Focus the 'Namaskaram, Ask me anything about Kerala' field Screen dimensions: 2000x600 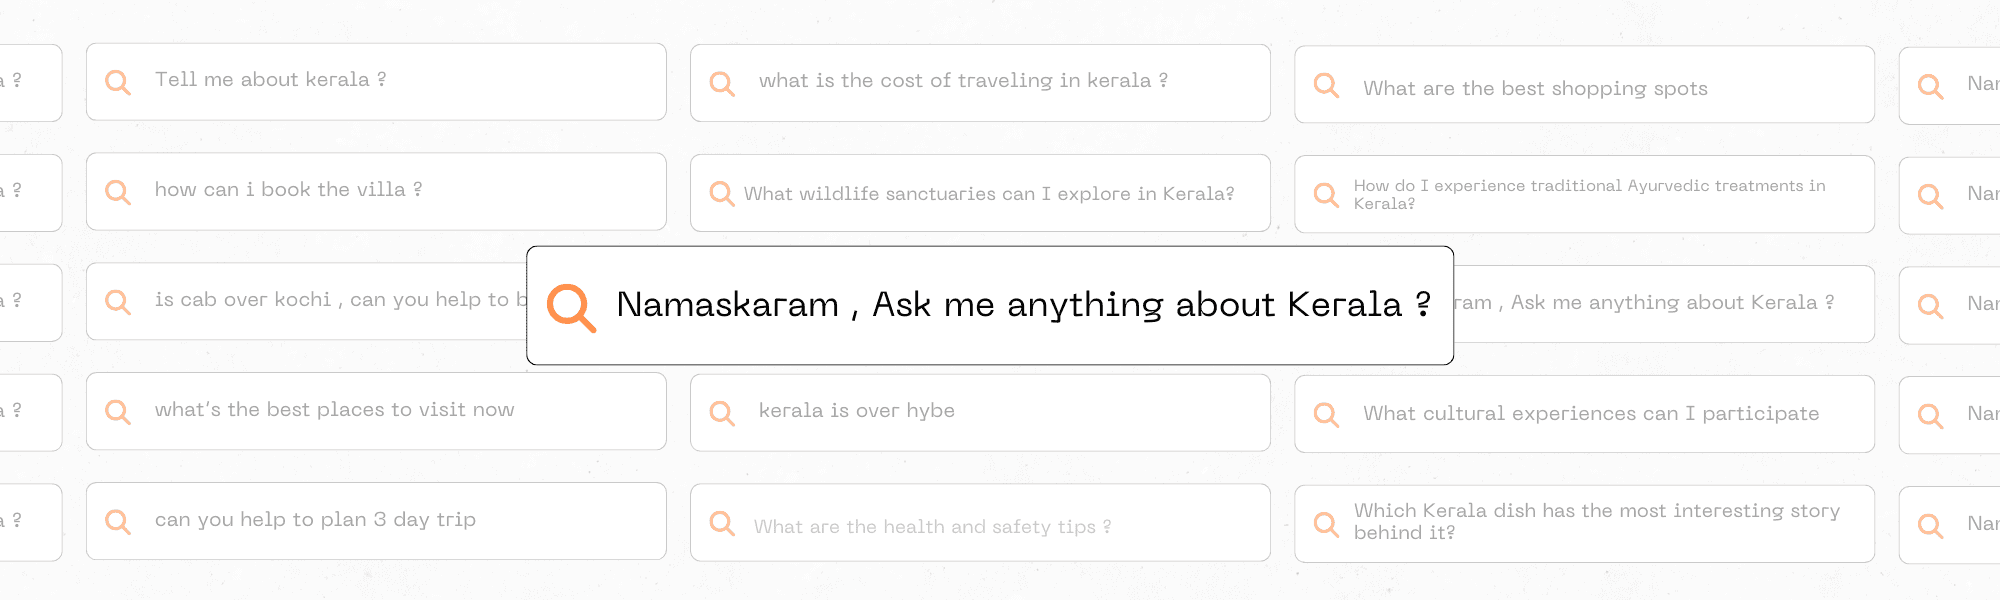[990, 305]
